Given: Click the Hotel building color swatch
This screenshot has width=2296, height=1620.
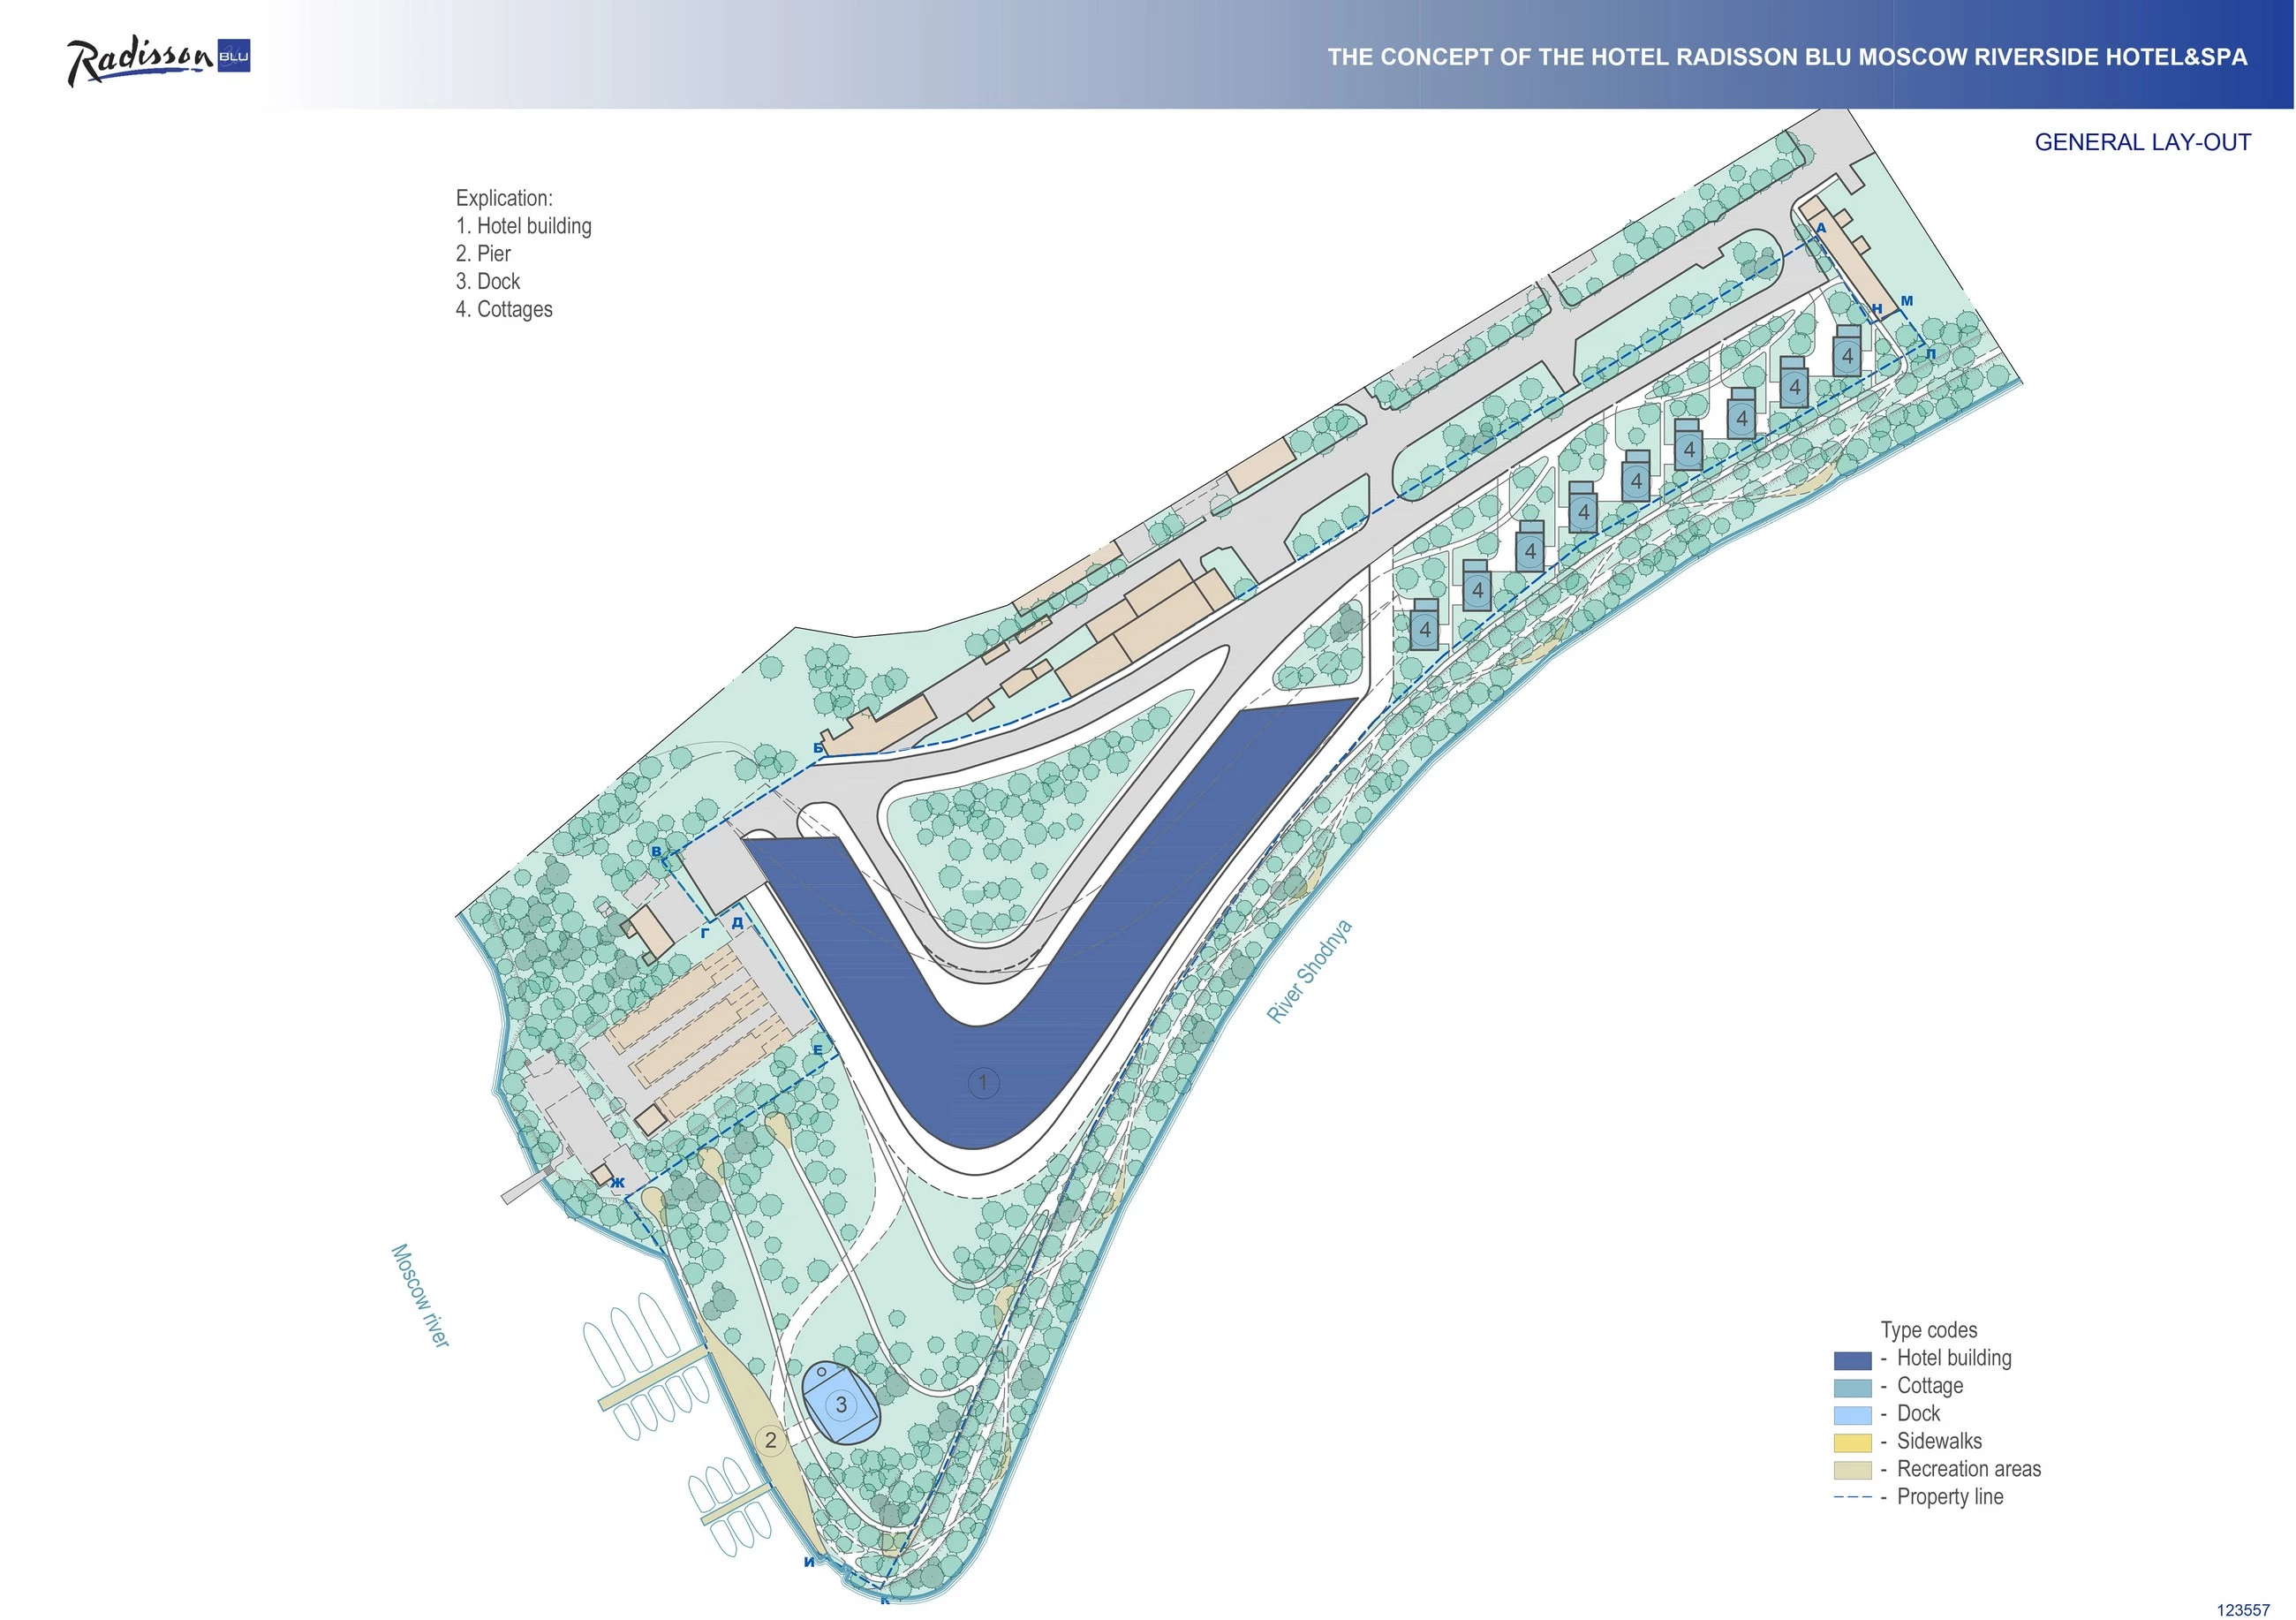Looking at the screenshot, I should point(1852,1360).
